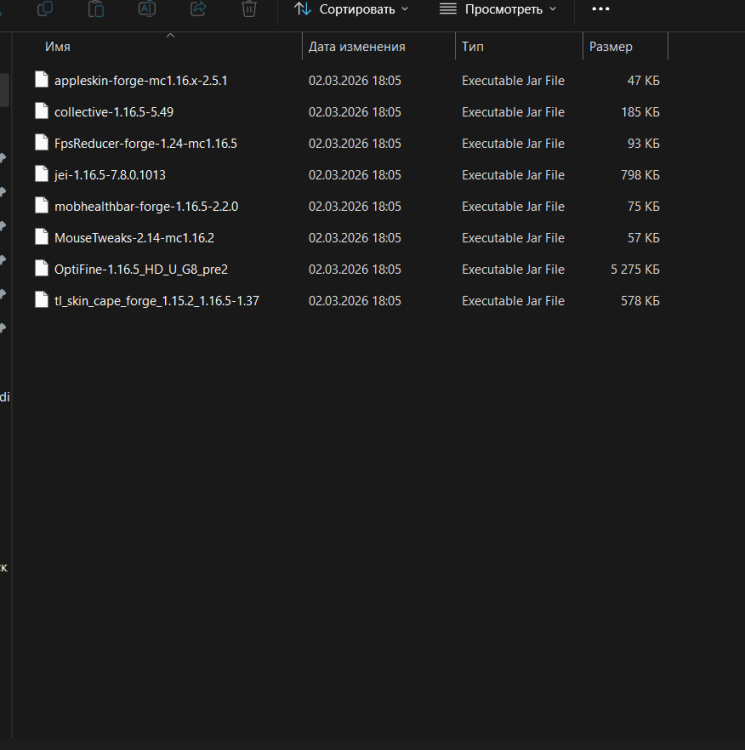Click the file icon beside mobhealthbar-forge
Viewport: 745px width, 750px height.
pos(42,206)
